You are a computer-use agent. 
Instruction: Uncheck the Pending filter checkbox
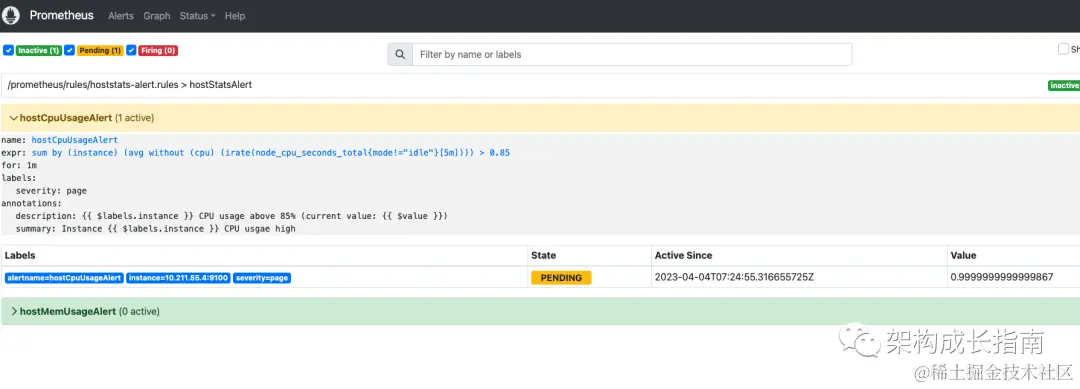point(70,50)
